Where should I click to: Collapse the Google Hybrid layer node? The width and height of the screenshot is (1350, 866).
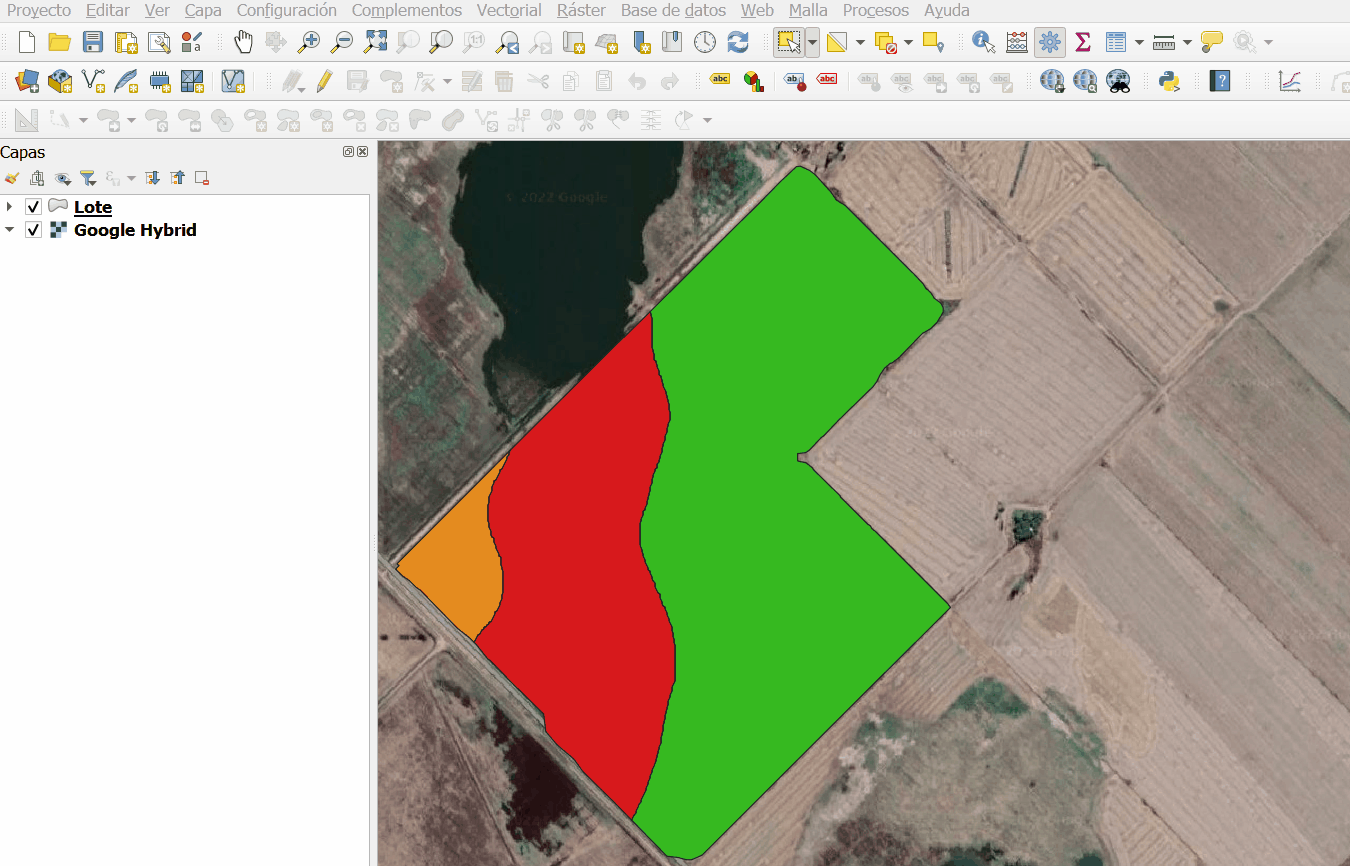pyautogui.click(x=10, y=230)
